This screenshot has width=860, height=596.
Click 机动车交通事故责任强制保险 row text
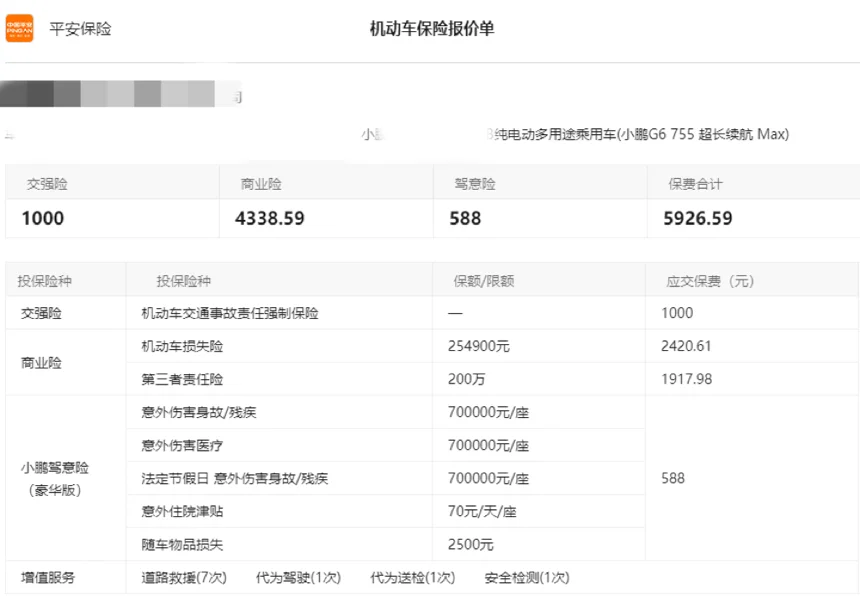click(x=230, y=313)
